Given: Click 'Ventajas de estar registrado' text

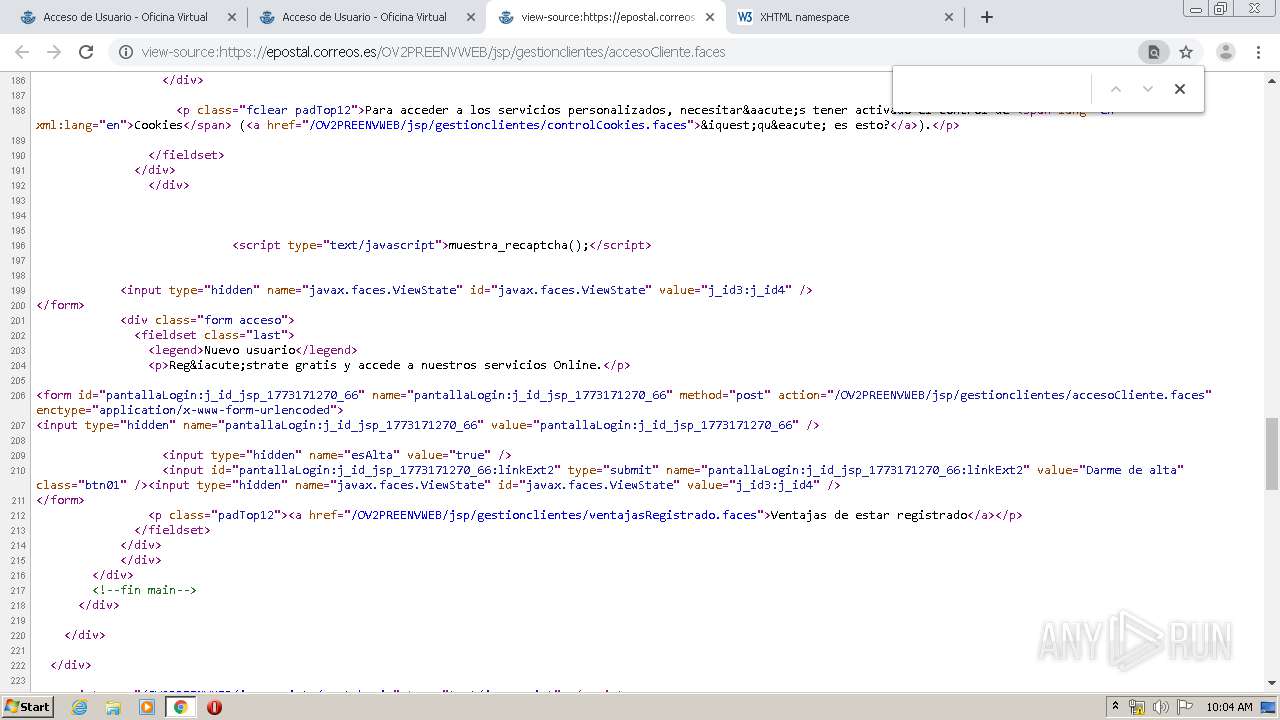Looking at the screenshot, I should point(868,515).
